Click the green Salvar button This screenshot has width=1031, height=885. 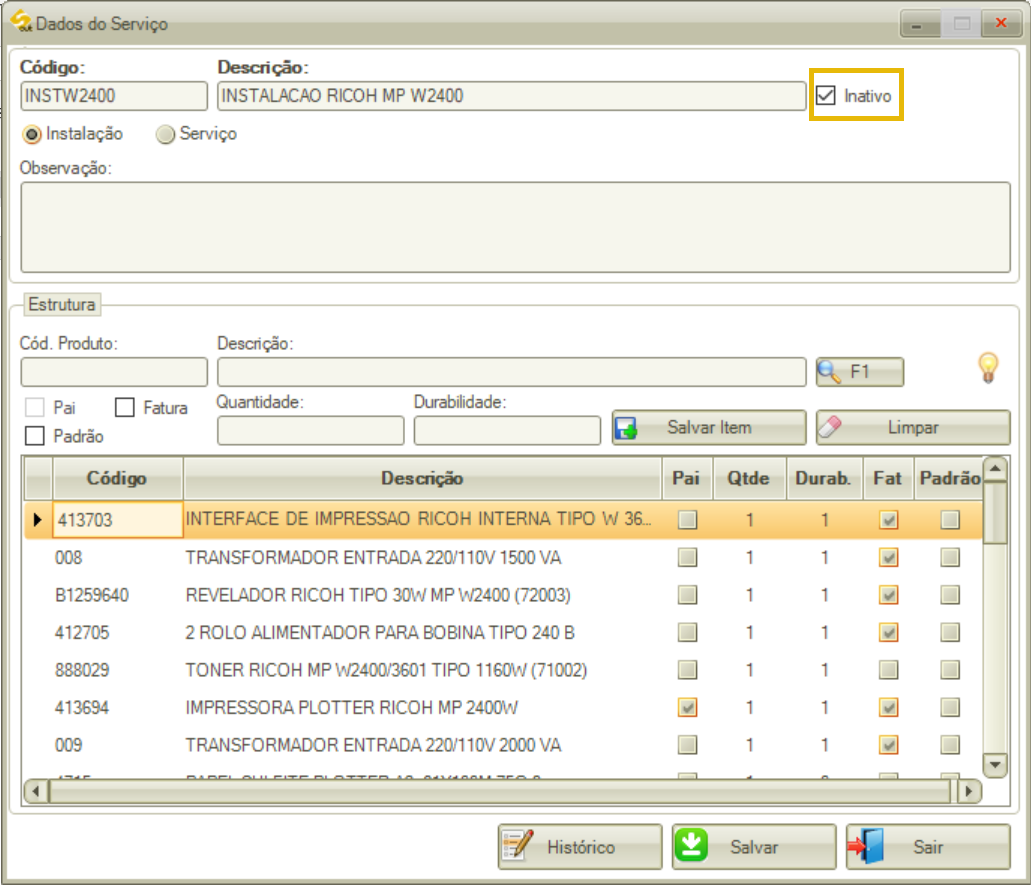point(754,847)
